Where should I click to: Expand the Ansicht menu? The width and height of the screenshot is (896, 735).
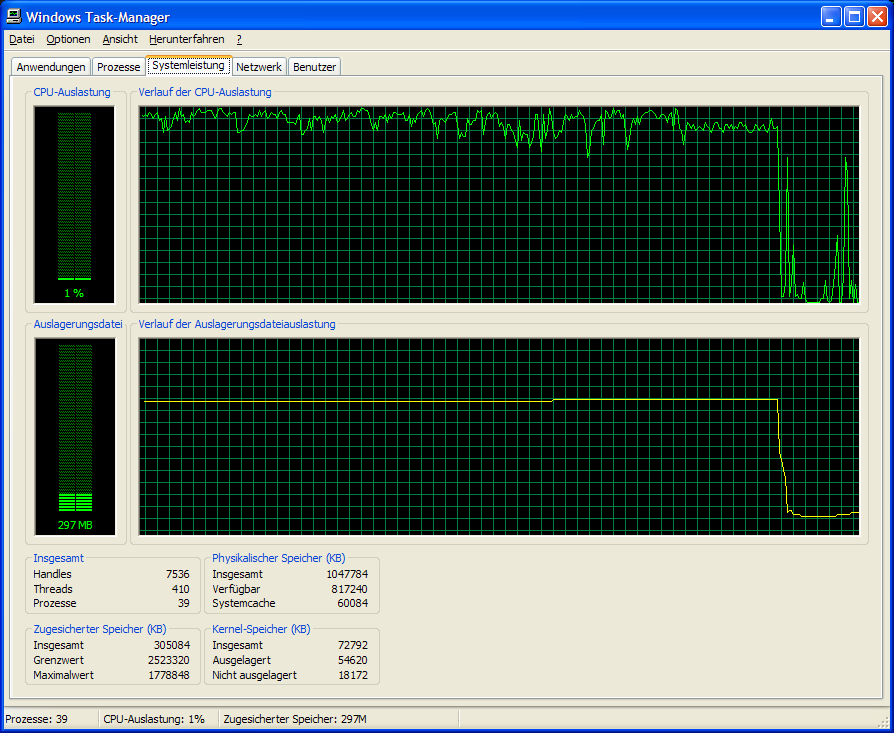click(x=120, y=40)
